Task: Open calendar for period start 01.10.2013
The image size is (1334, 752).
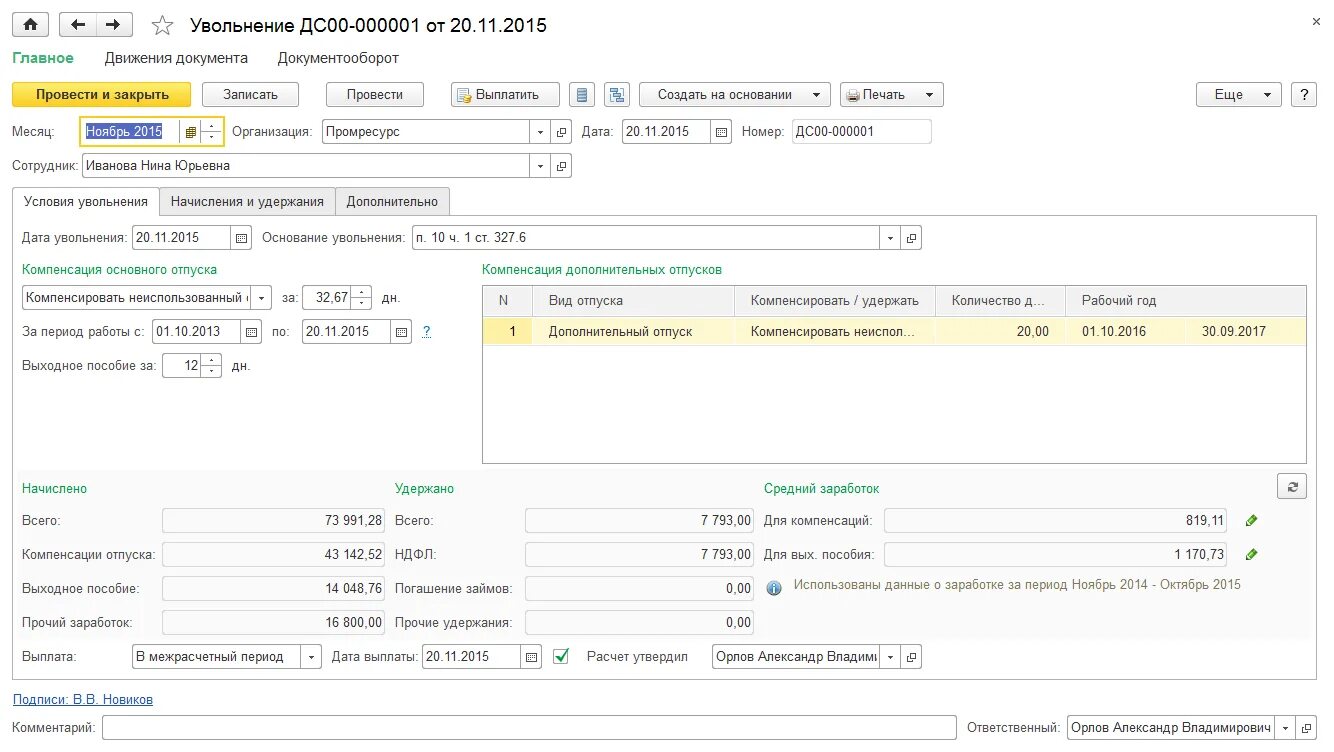Action: (x=251, y=332)
